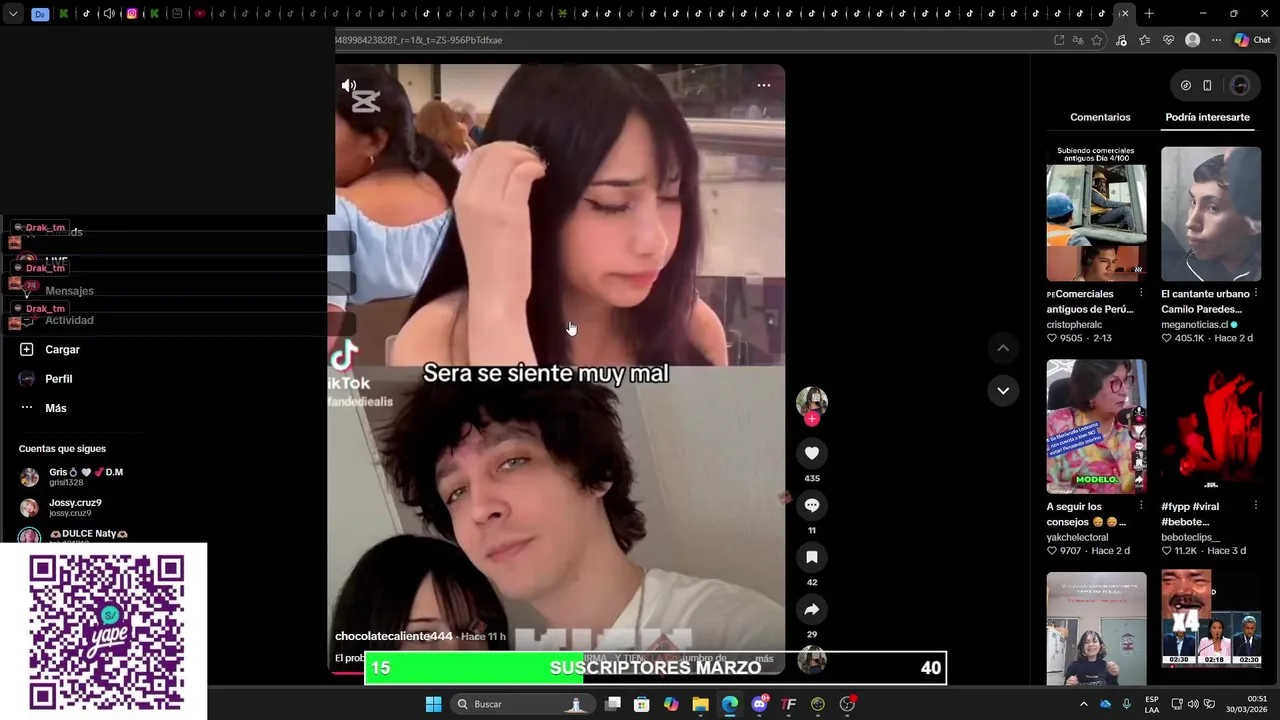Screen dimensions: 1280x720
Task: Click the get-app phone icon at top right
Action: tap(1207, 85)
